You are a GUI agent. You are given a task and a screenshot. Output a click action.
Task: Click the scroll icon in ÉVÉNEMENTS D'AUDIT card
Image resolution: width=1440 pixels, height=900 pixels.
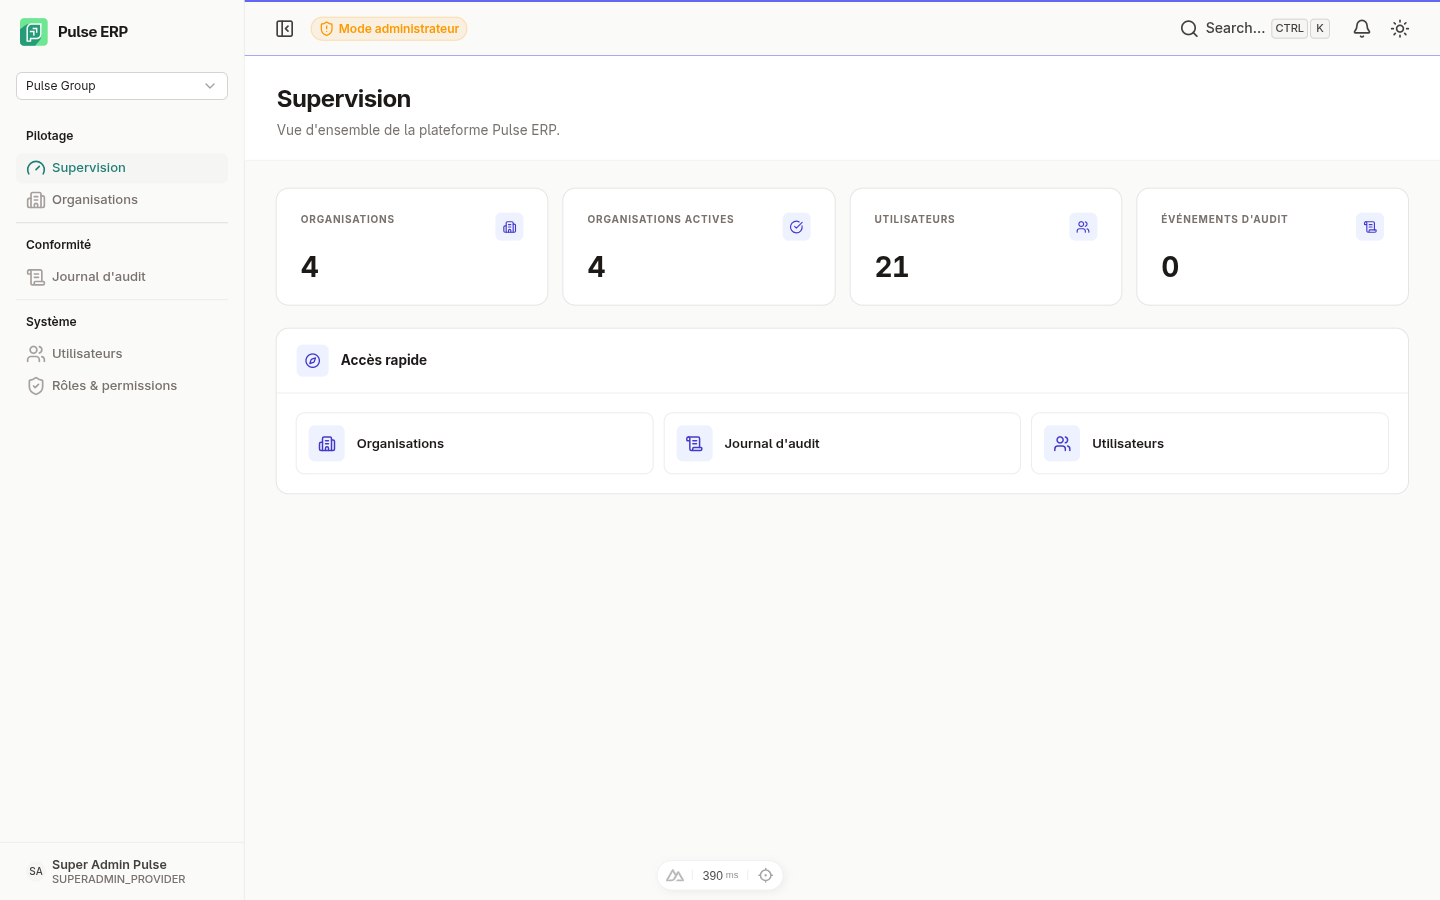[1370, 227]
